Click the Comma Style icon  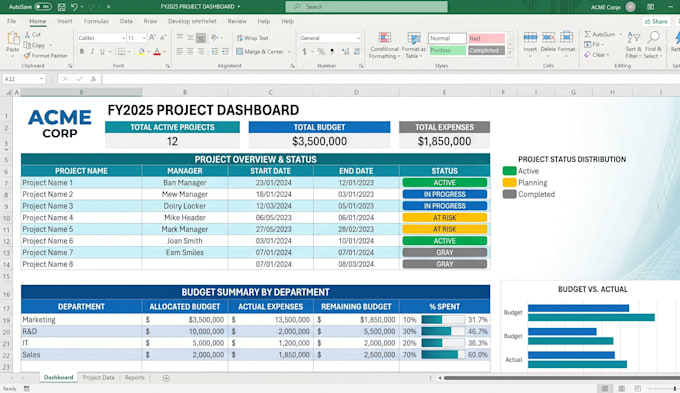[332, 52]
